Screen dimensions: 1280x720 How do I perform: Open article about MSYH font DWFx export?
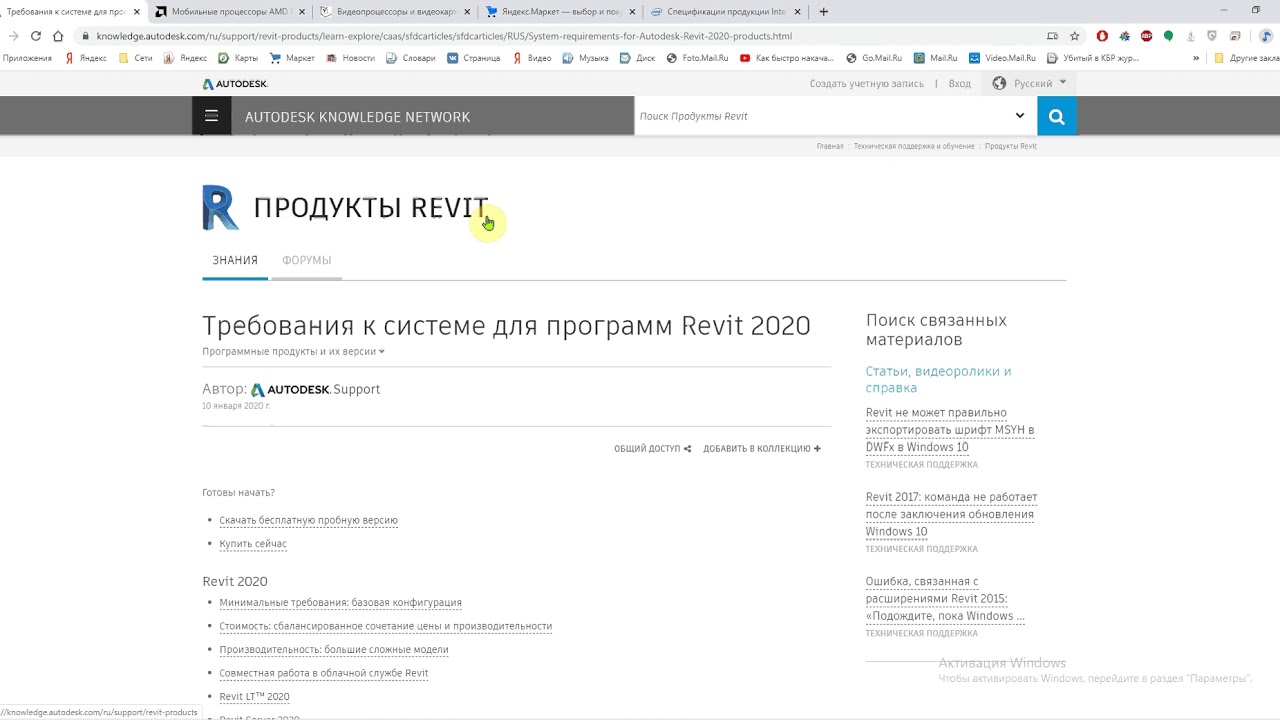950,430
